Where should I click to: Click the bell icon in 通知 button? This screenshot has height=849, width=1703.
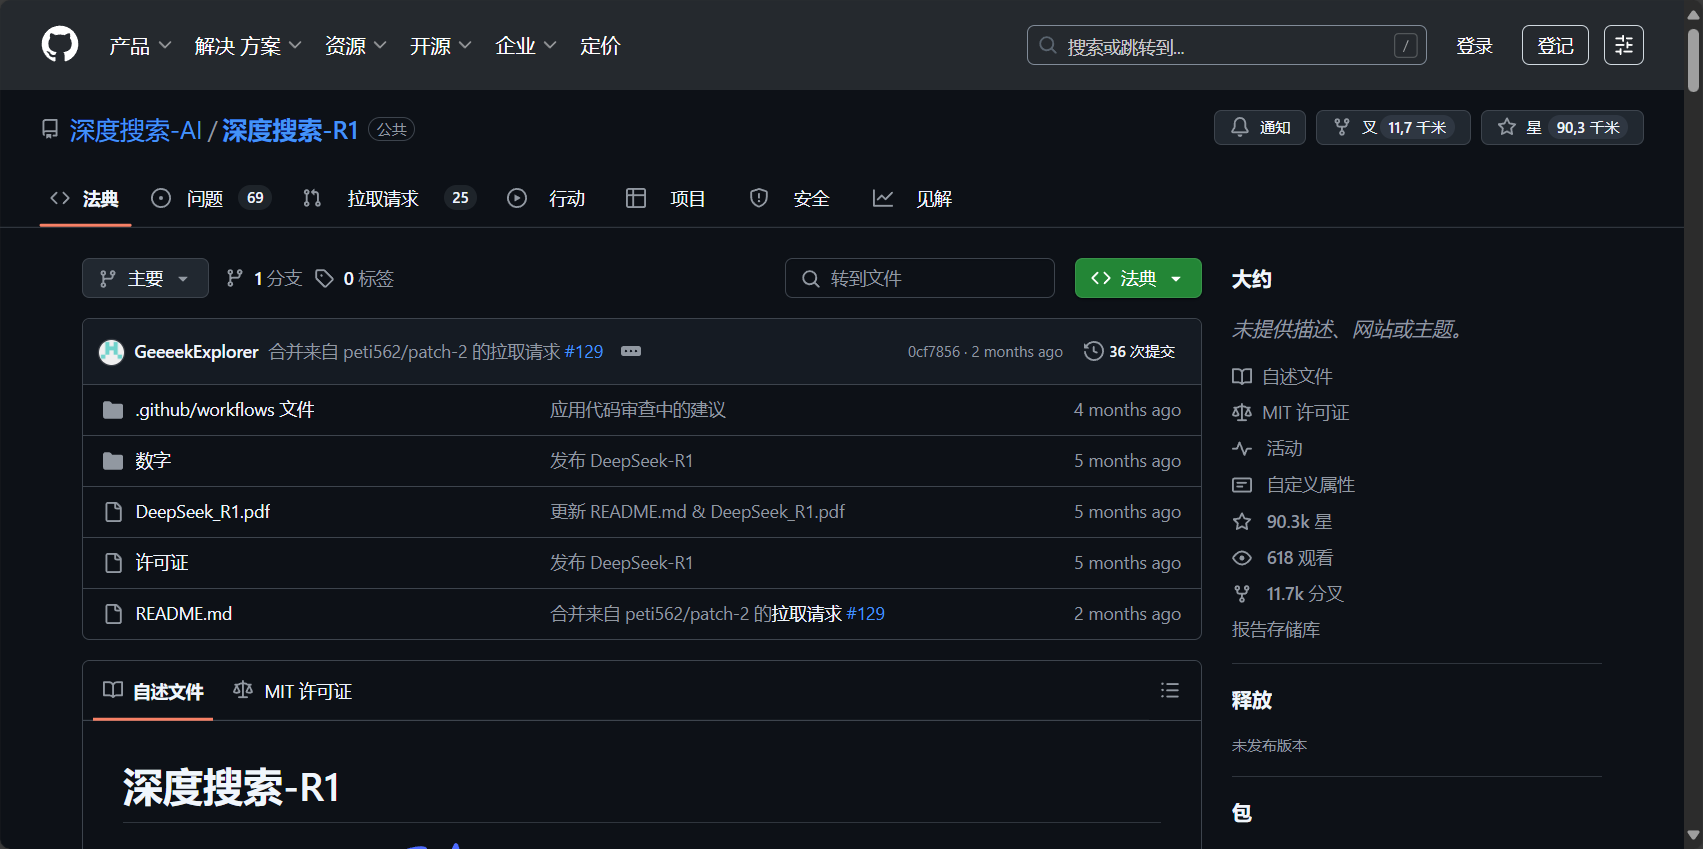1239,127
